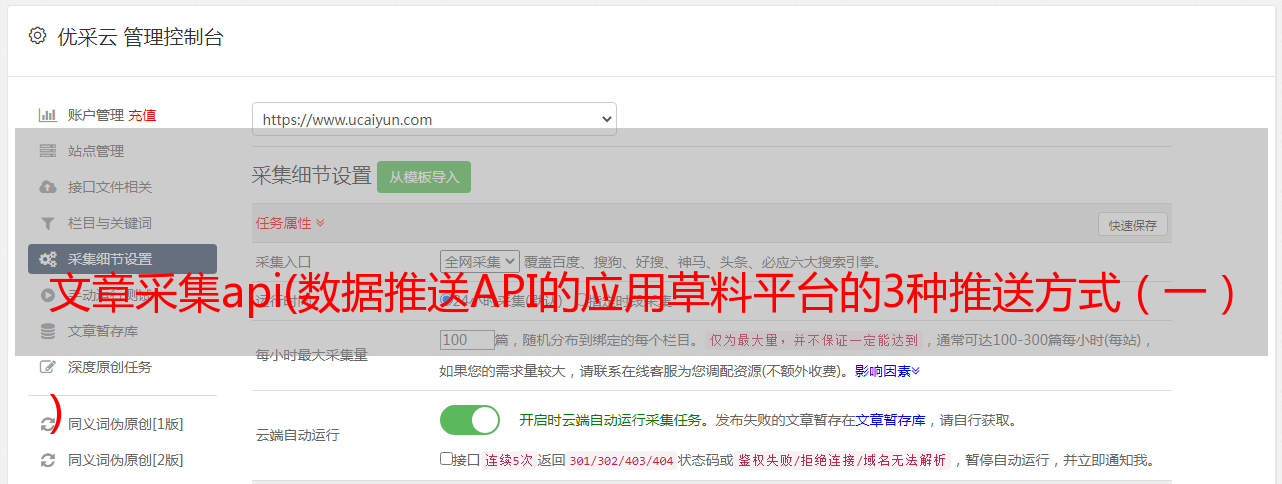
Task: Click the red 充值 recharge link
Action: [x=142, y=115]
